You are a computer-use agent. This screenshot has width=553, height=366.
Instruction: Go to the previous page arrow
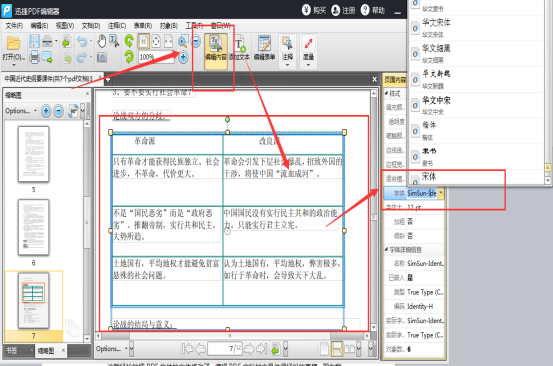click(201, 349)
